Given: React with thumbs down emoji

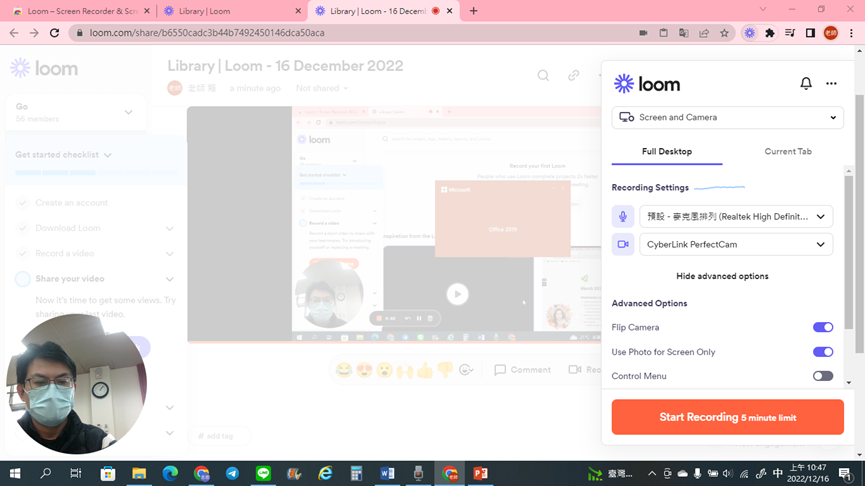Looking at the screenshot, I should [x=445, y=370].
